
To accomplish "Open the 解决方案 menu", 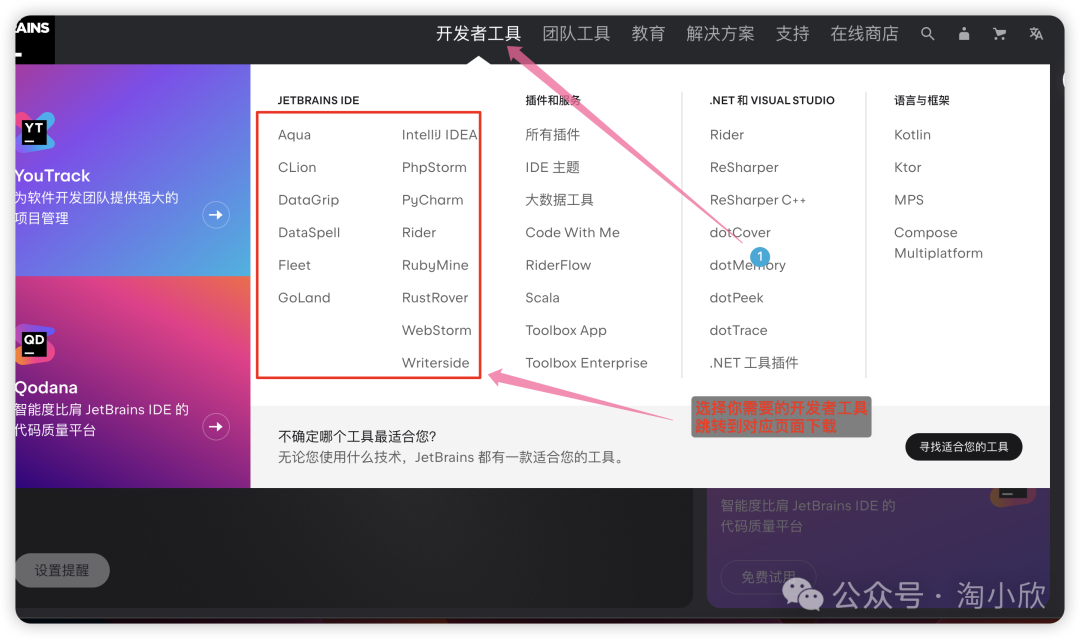I will pos(720,34).
